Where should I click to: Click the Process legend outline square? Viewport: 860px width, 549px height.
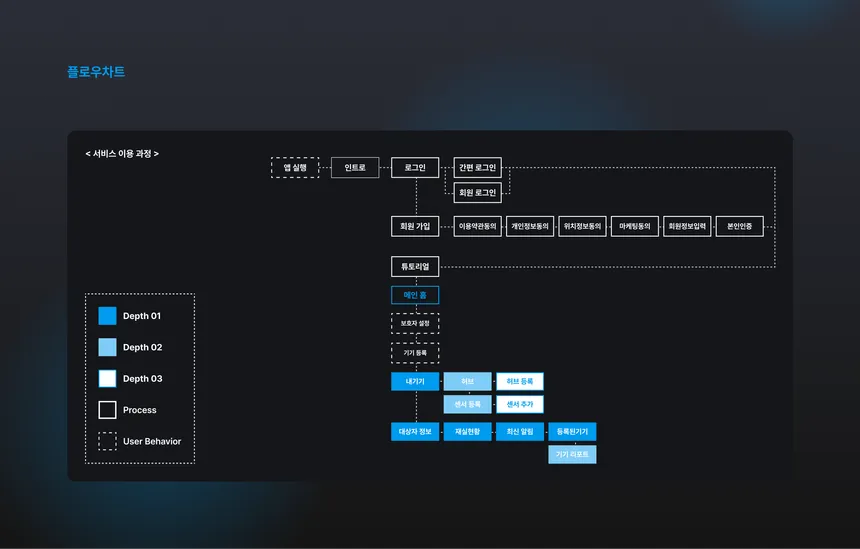tap(108, 410)
